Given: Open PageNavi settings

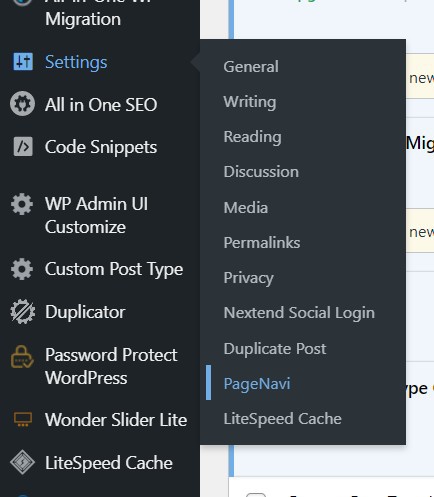Looking at the screenshot, I should point(257,384).
